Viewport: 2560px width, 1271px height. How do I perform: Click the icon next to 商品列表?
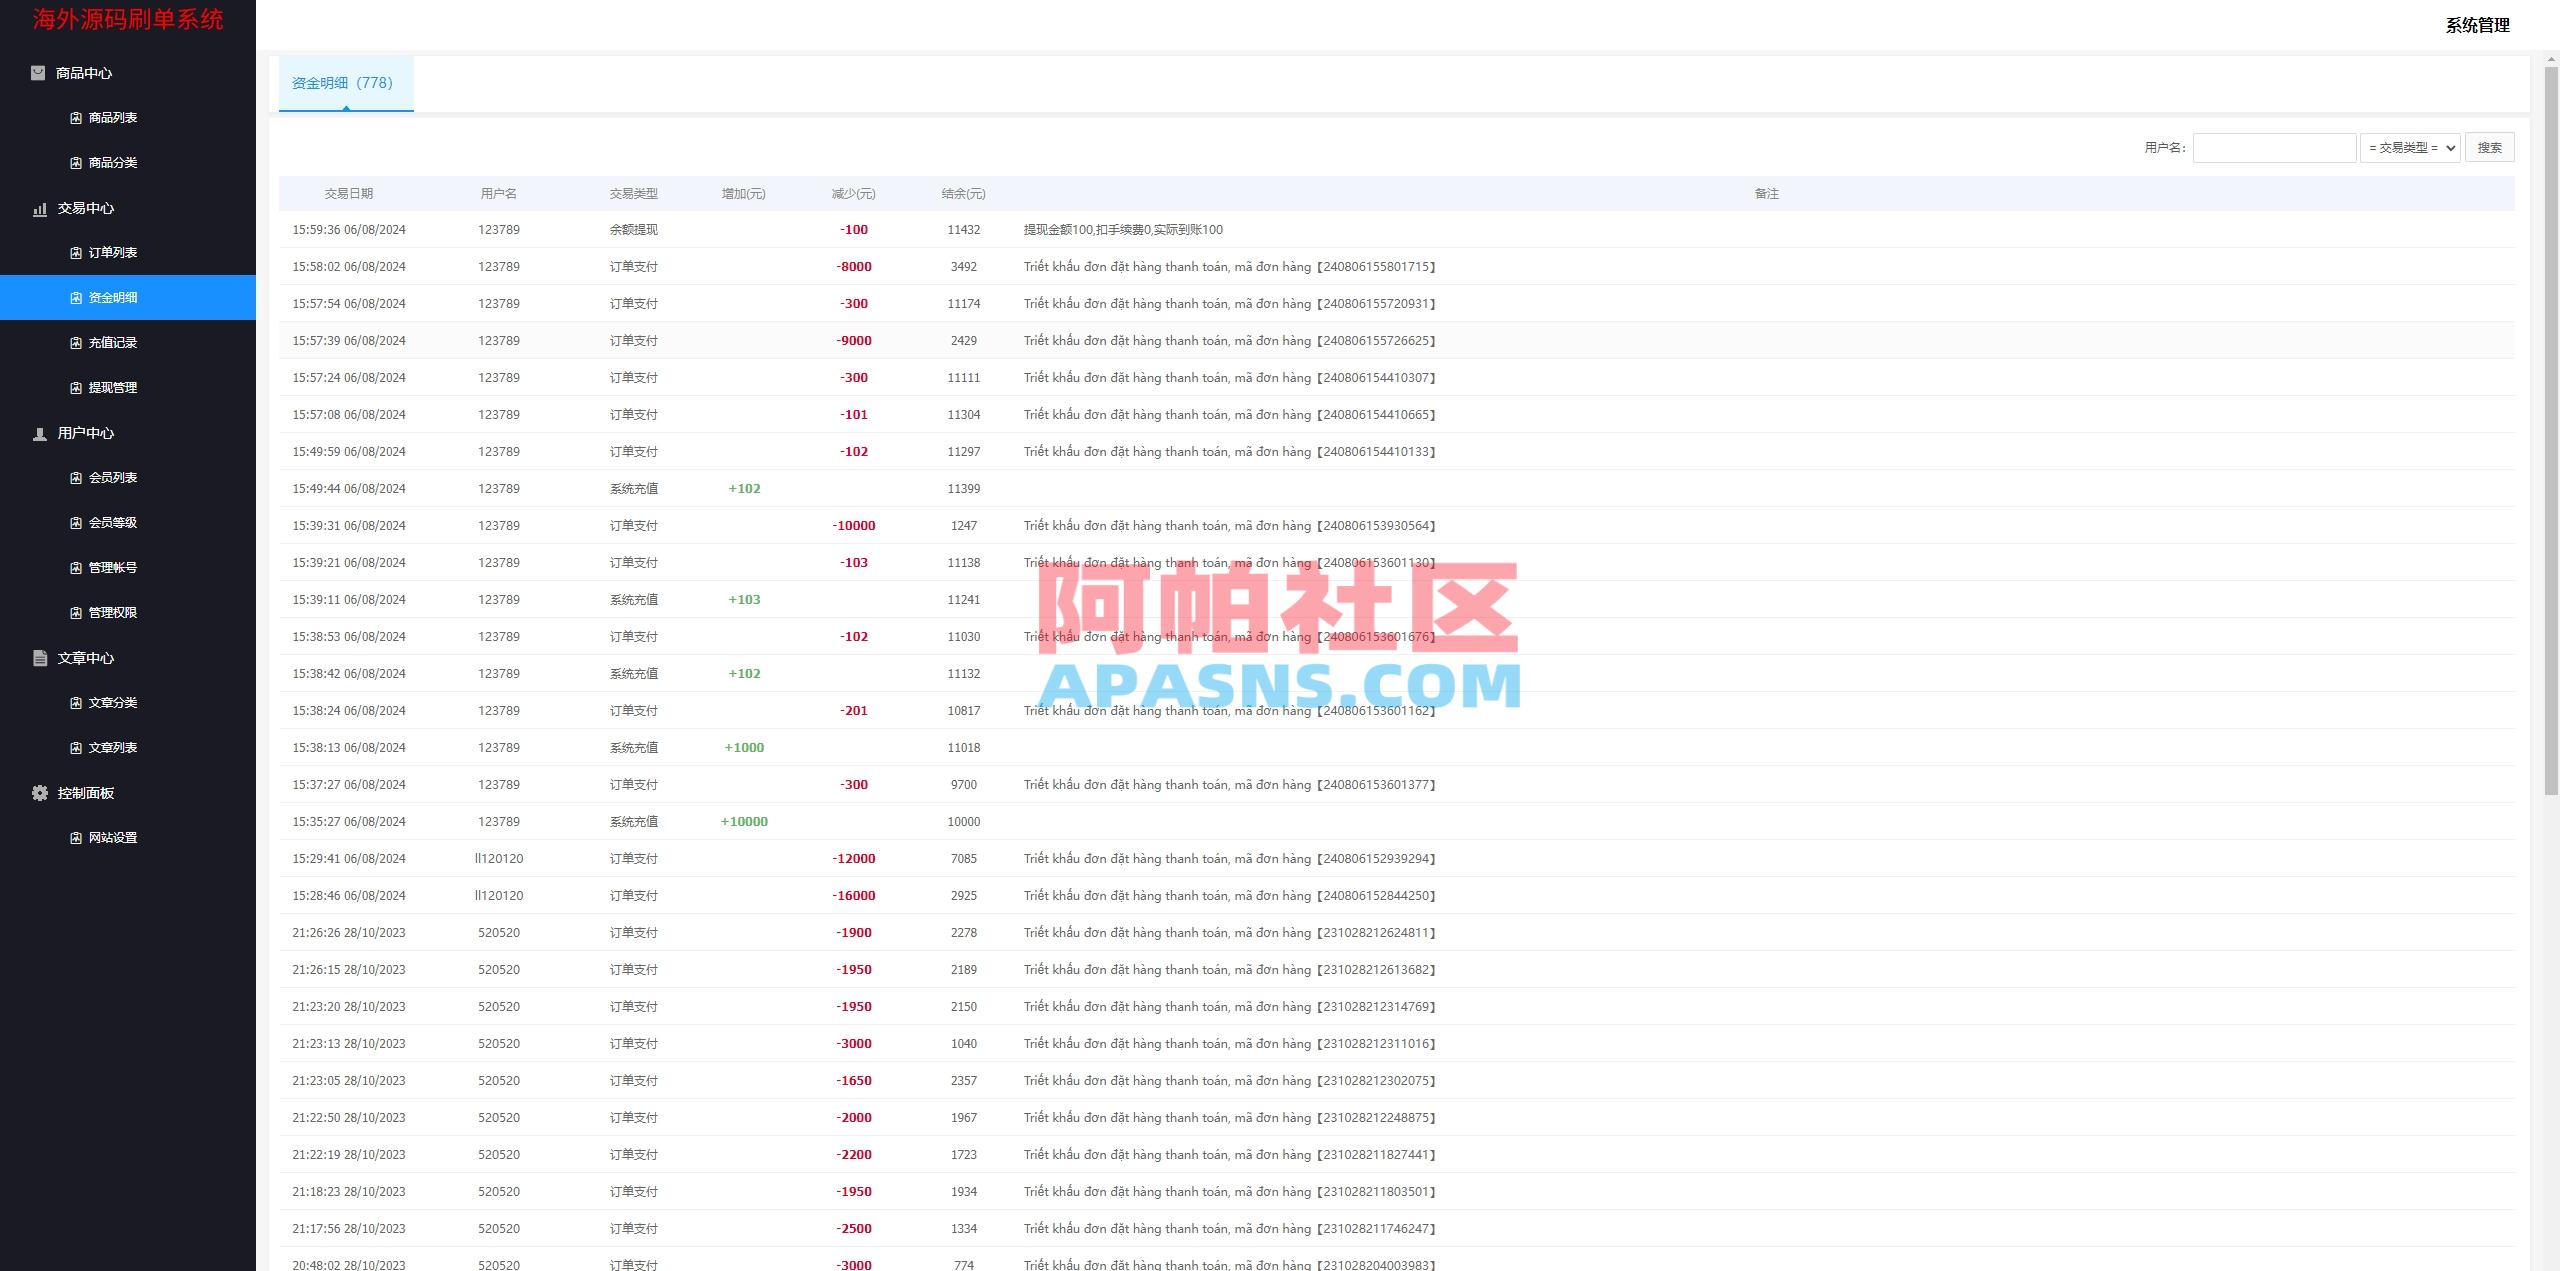(75, 117)
